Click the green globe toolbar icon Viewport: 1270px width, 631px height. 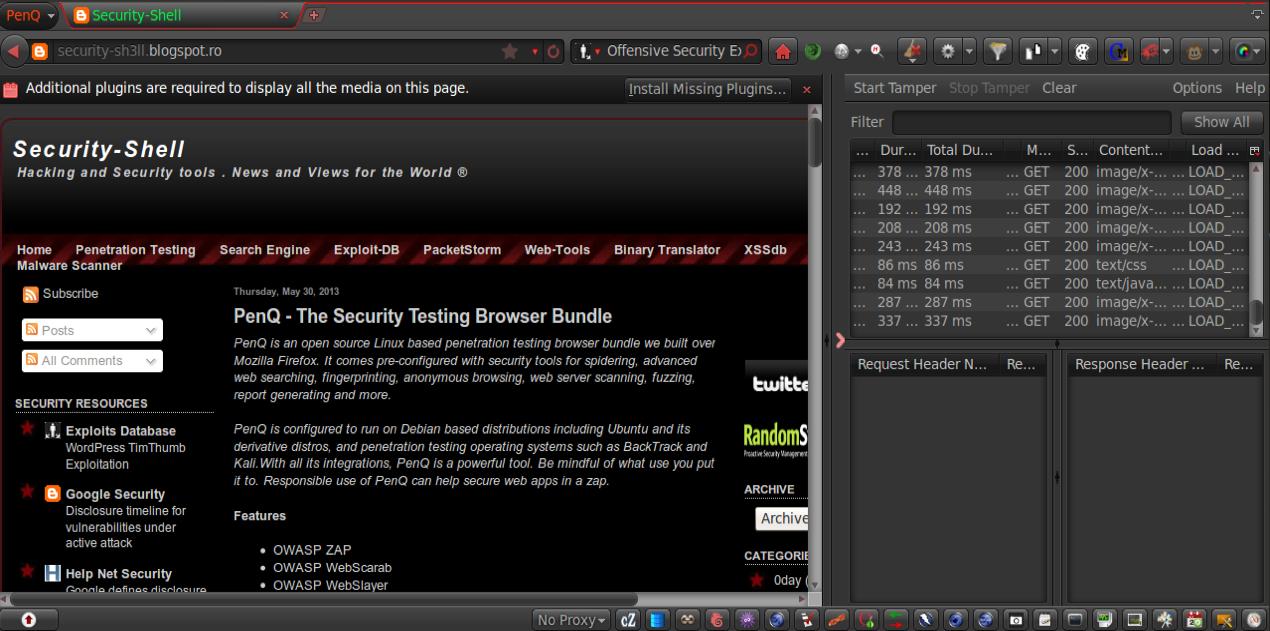813,51
